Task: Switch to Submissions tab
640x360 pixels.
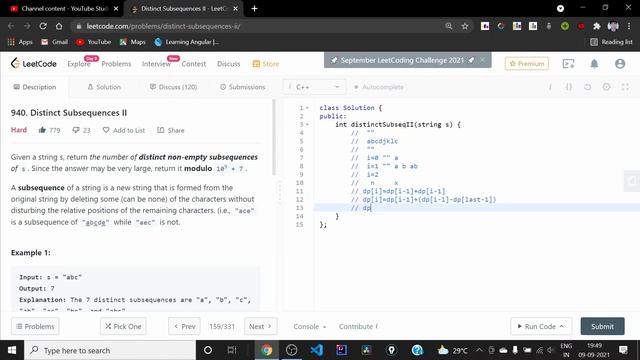Action: tap(243, 87)
